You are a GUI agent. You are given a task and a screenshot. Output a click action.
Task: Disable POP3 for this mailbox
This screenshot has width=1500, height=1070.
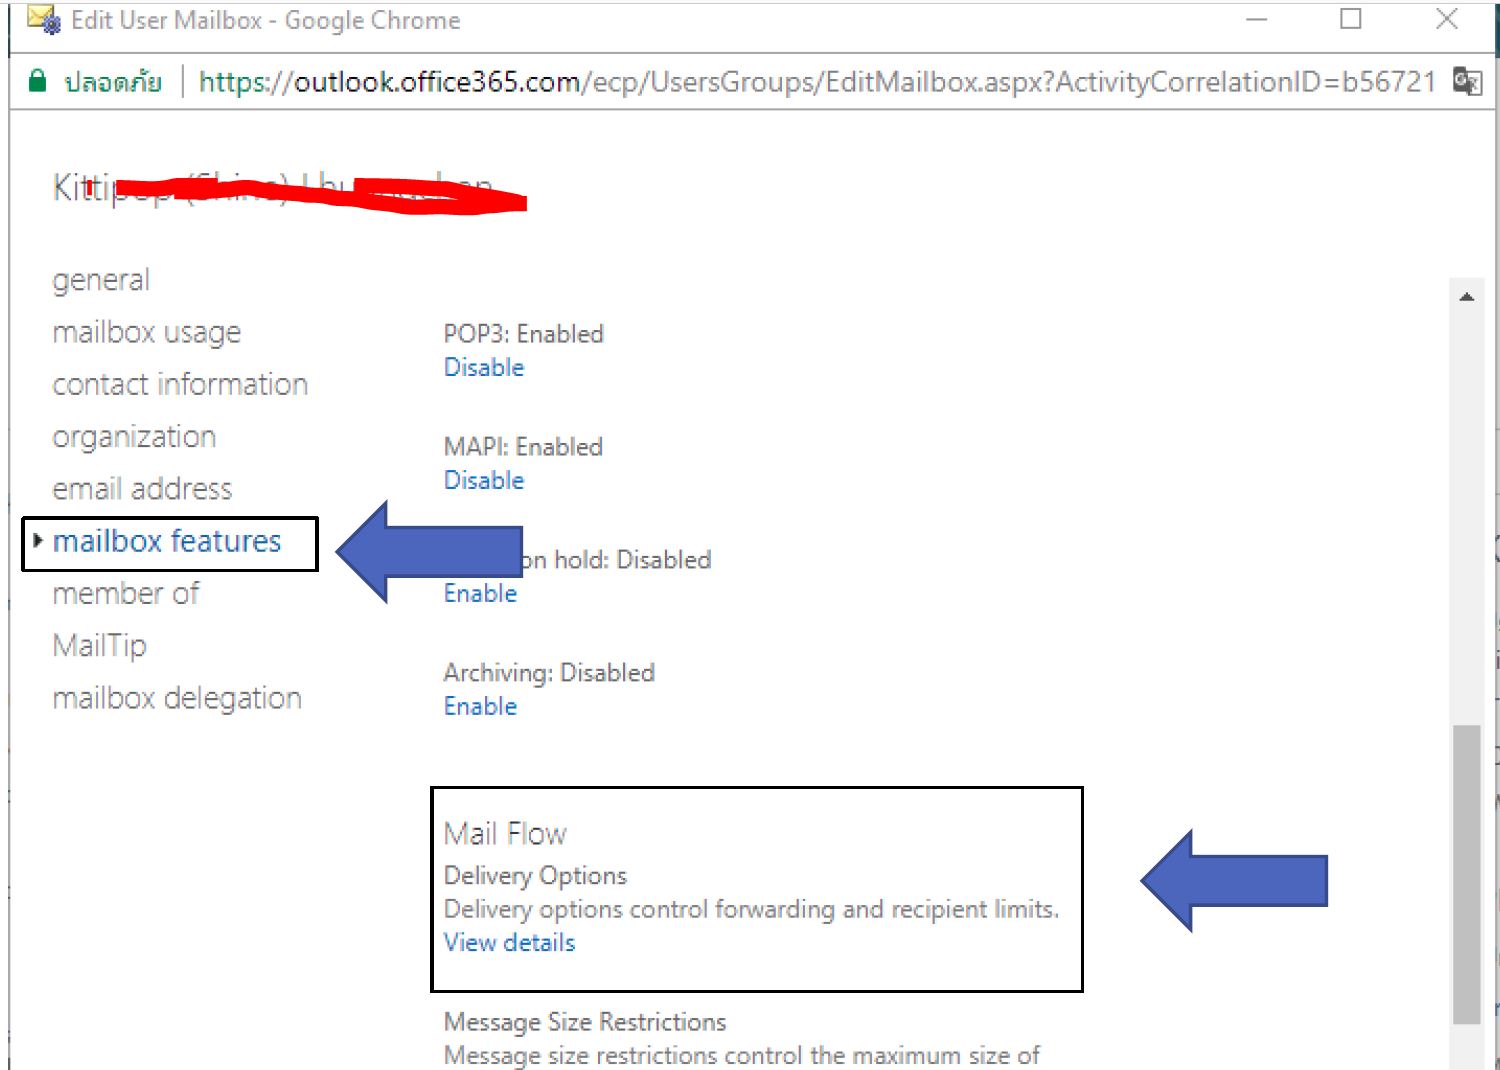pyautogui.click(x=484, y=367)
